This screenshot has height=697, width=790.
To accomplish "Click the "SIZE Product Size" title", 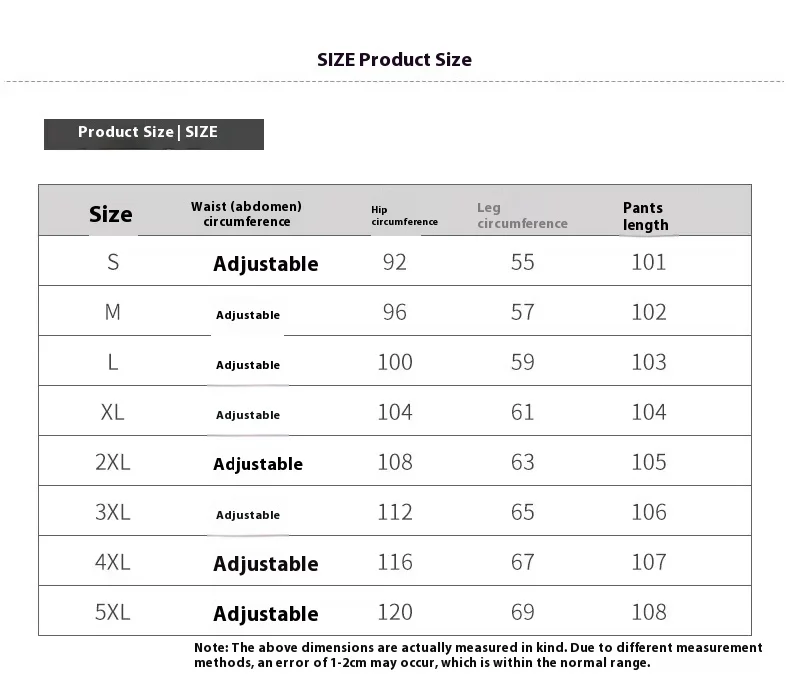I will click(x=394, y=59).
